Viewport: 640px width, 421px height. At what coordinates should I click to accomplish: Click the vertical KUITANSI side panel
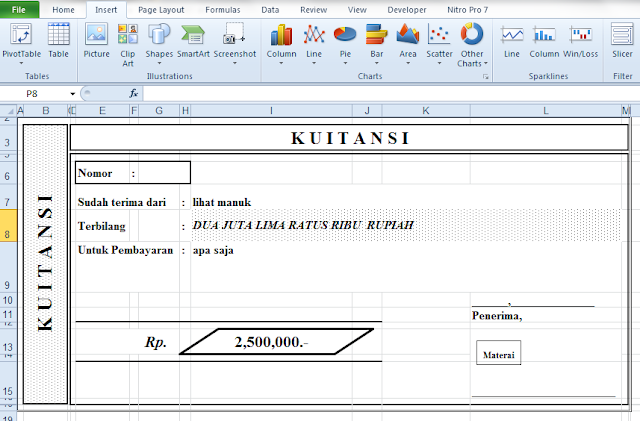pos(45,264)
